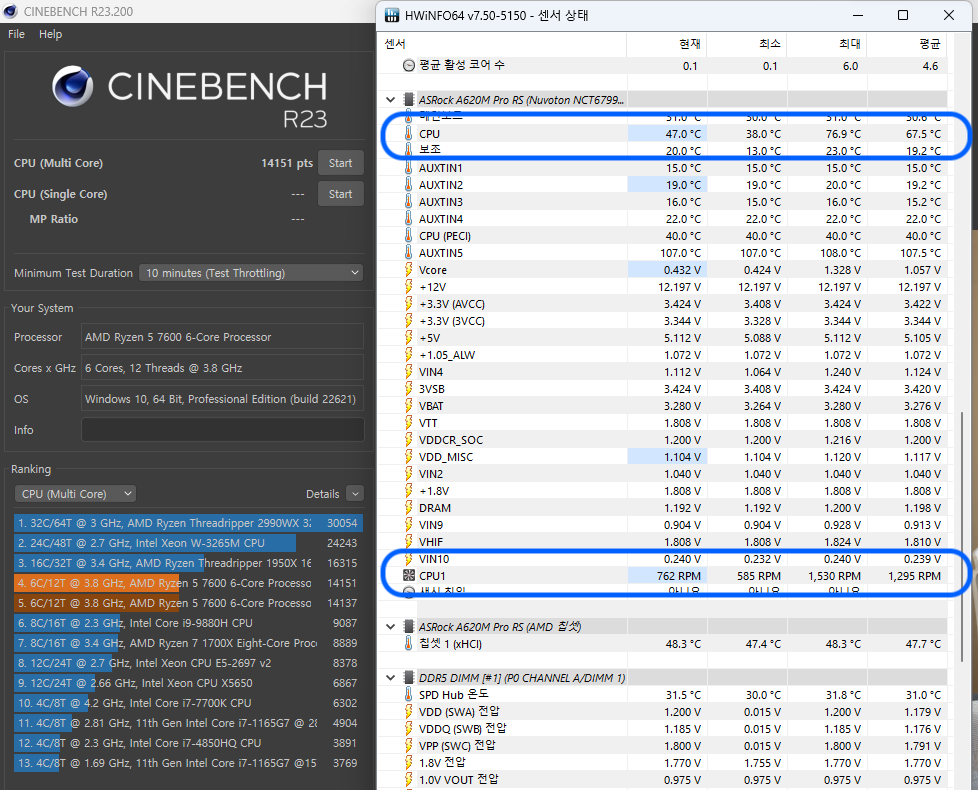The image size is (978, 790).
Task: Select the Threadripper 2990WX ranking entry
Action: coord(188,523)
